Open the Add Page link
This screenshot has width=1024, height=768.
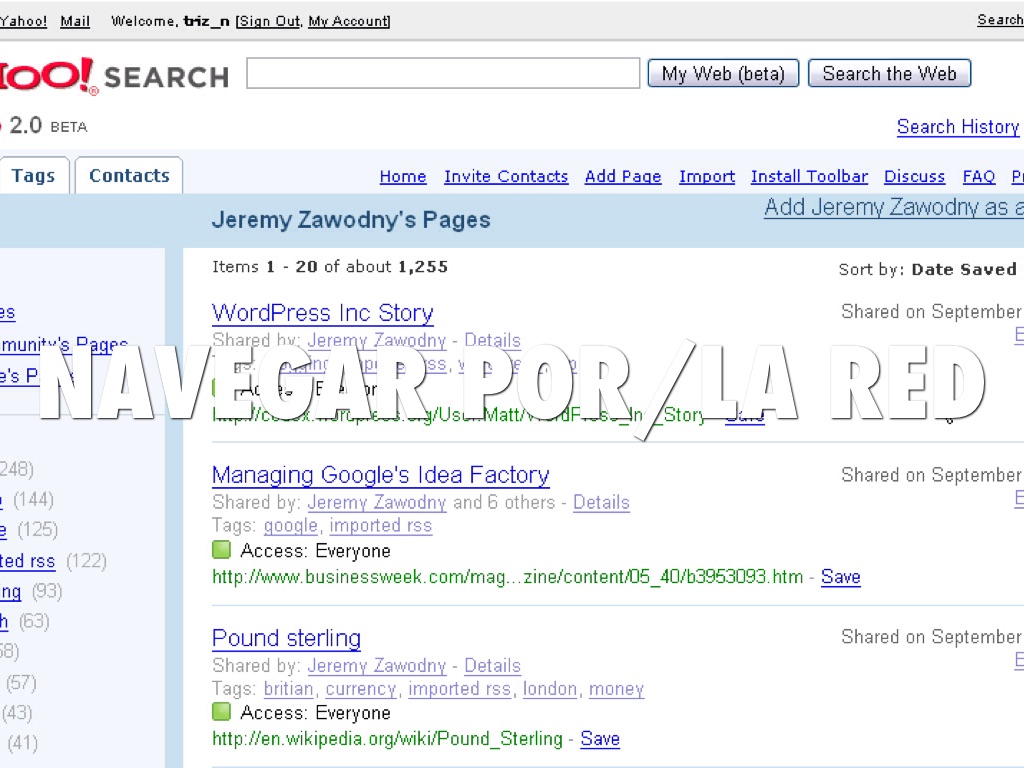(x=623, y=177)
